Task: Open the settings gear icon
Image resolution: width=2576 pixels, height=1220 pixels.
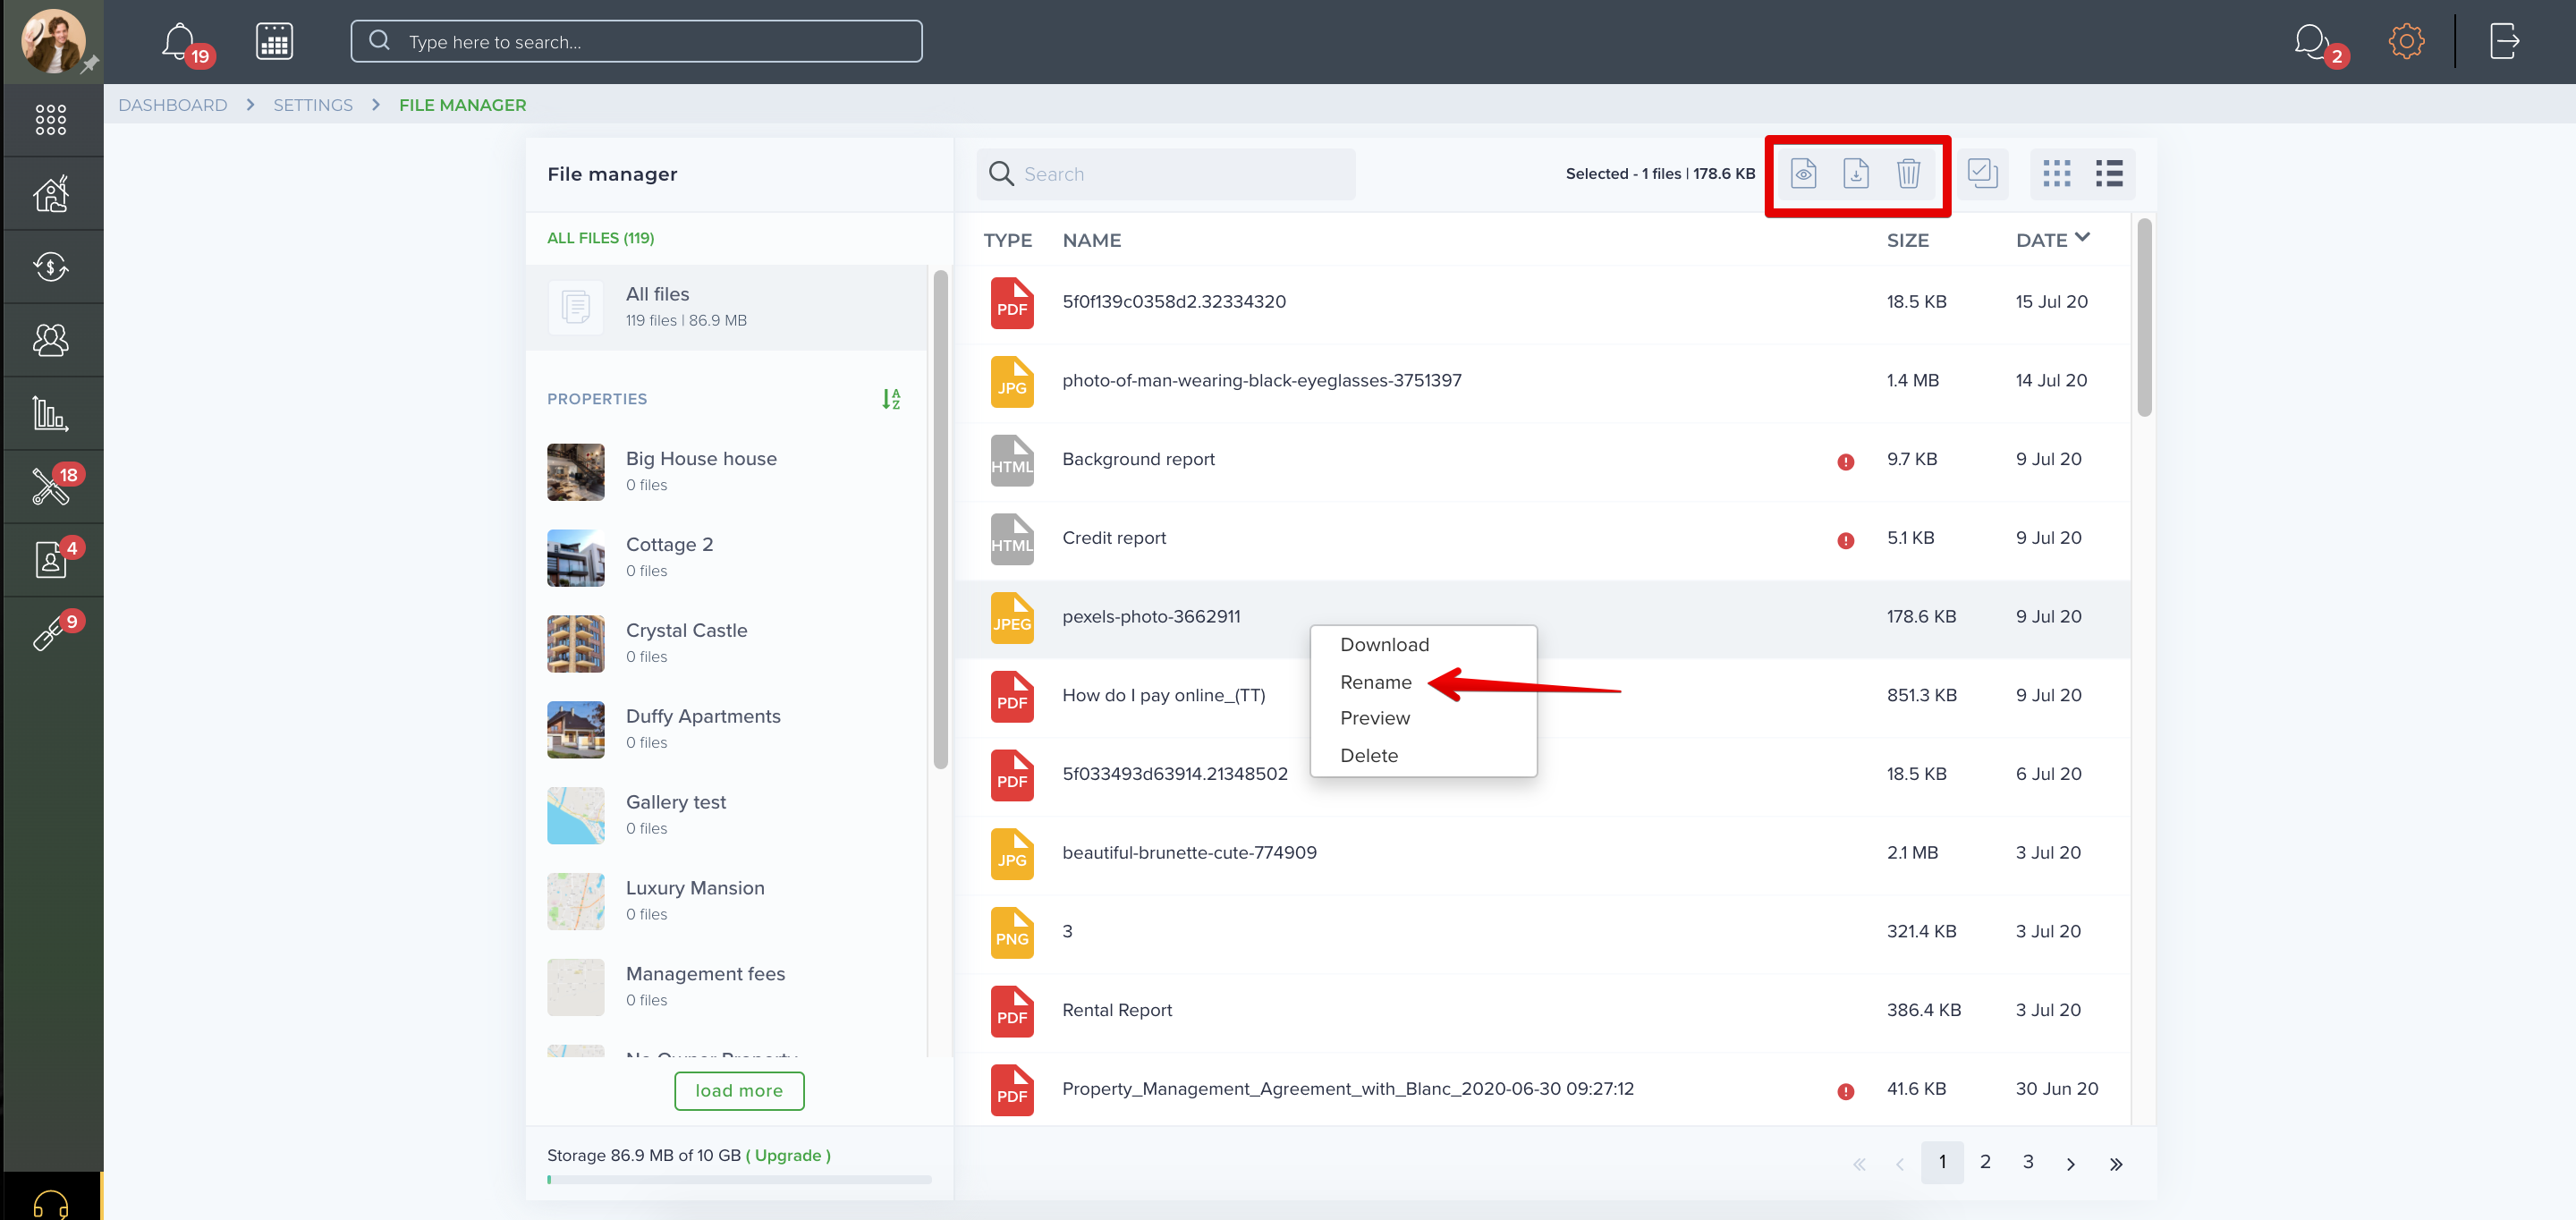Action: 2406,41
